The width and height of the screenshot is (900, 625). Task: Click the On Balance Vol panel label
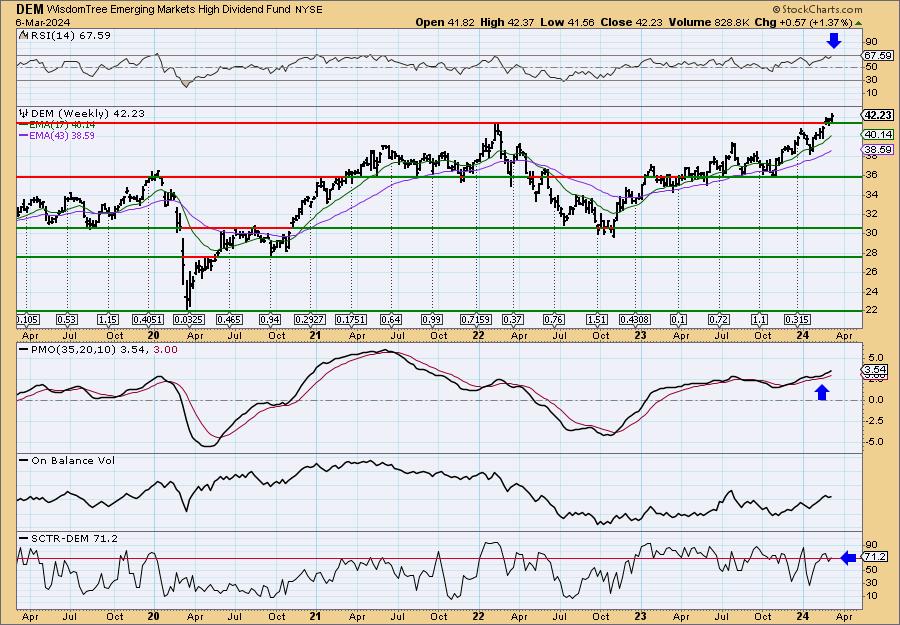(72, 460)
